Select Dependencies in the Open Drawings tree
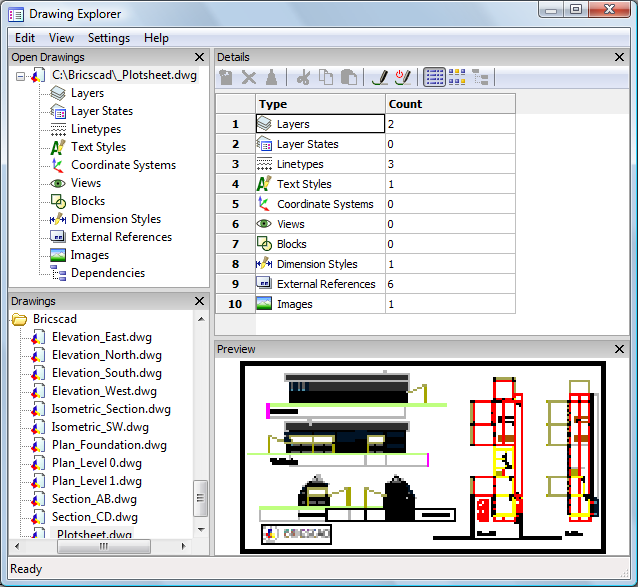638x587 pixels. (x=108, y=273)
